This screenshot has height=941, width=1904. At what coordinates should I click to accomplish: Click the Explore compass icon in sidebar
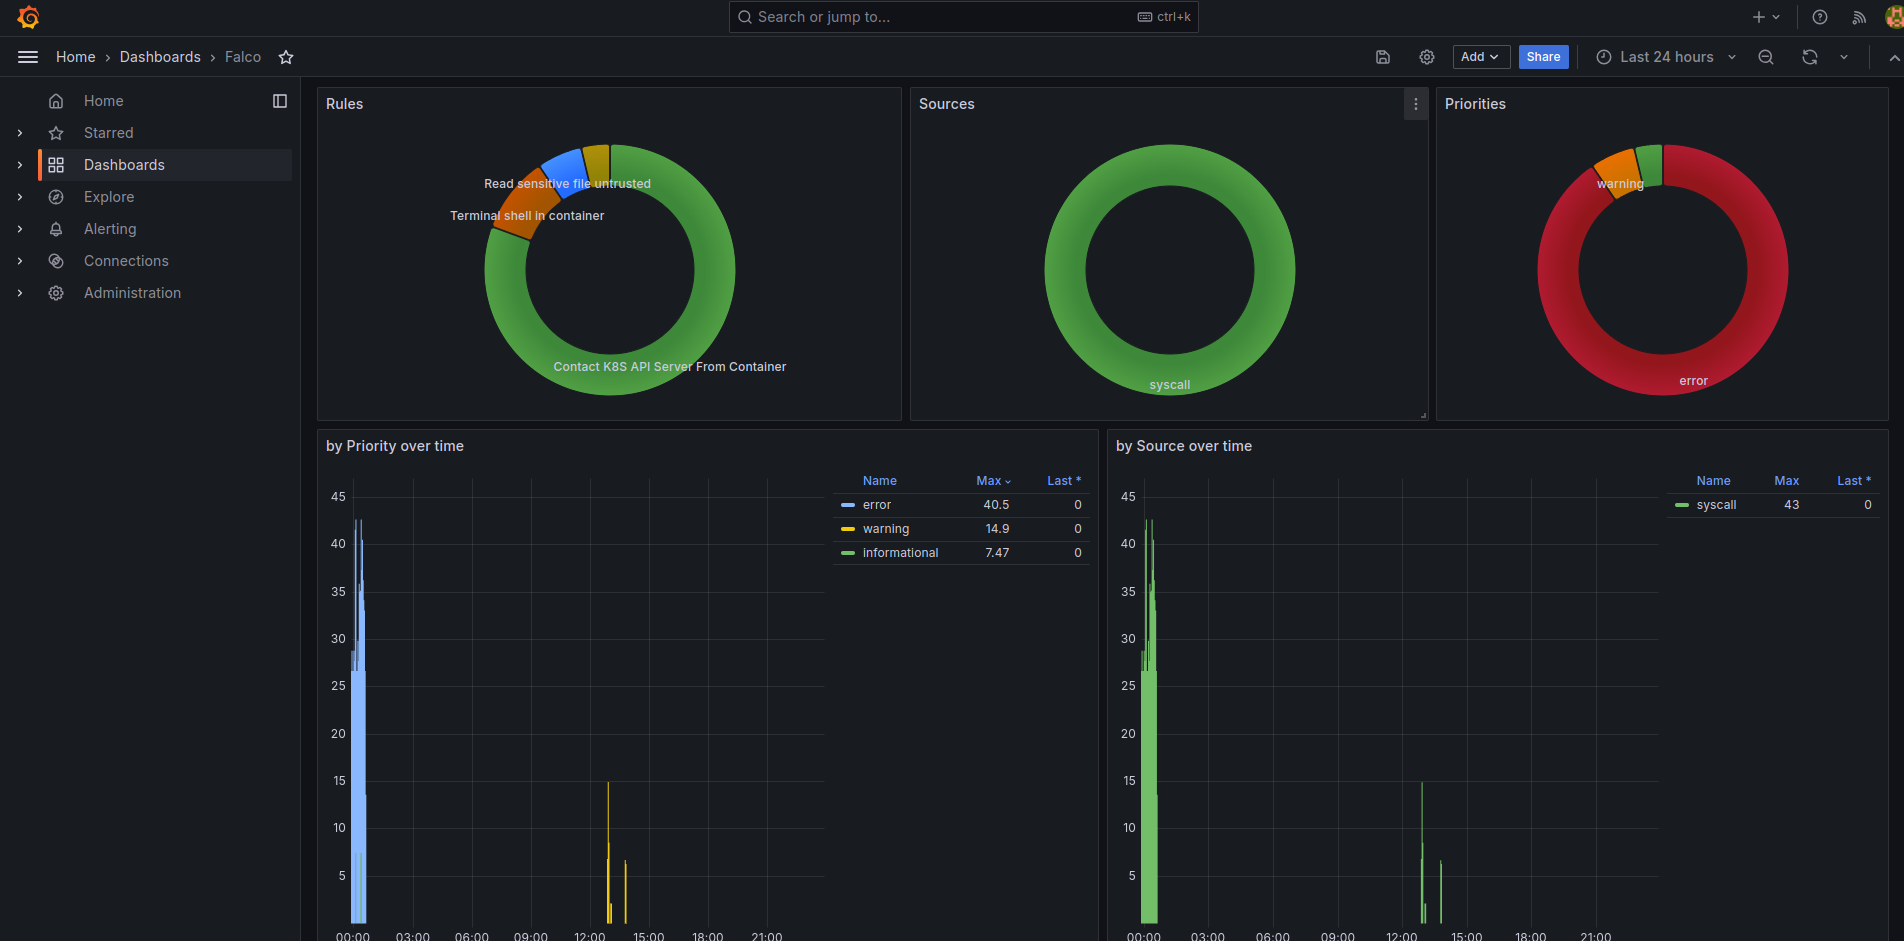[56, 197]
